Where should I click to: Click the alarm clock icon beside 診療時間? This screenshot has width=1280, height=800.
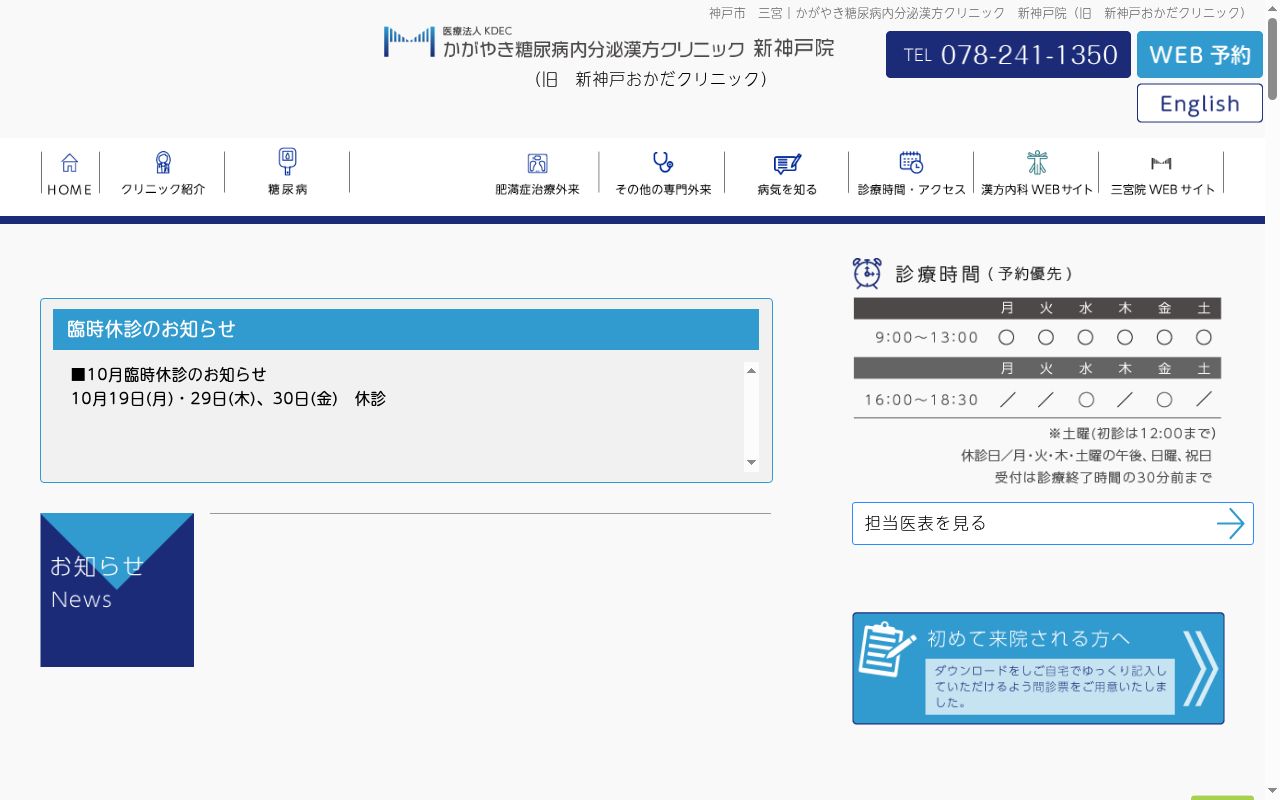867,273
